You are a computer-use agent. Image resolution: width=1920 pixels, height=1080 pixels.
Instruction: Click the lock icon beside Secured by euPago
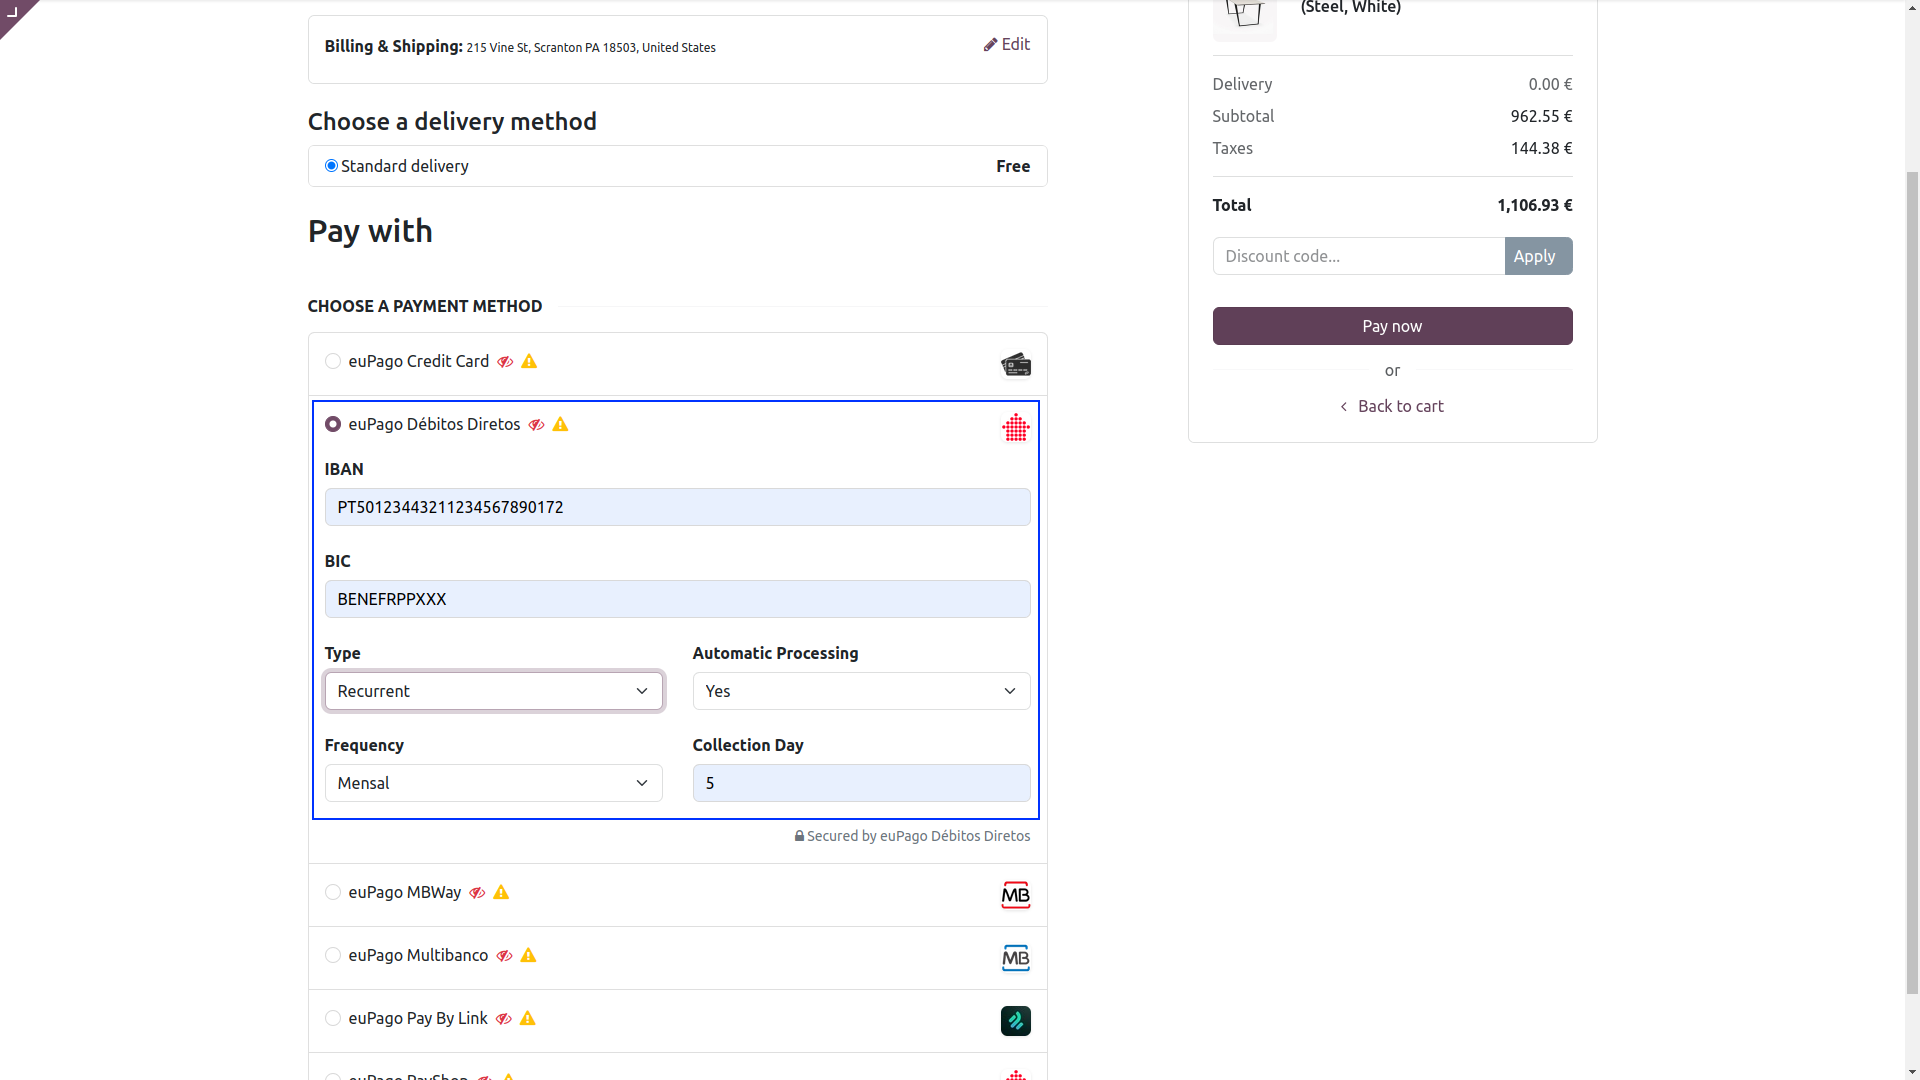point(799,836)
